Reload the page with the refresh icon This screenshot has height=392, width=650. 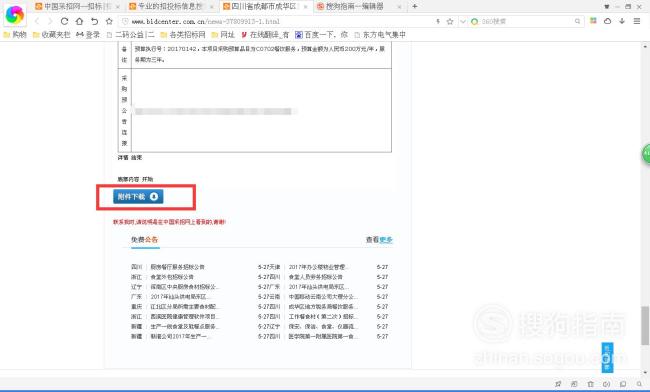click(x=64, y=21)
